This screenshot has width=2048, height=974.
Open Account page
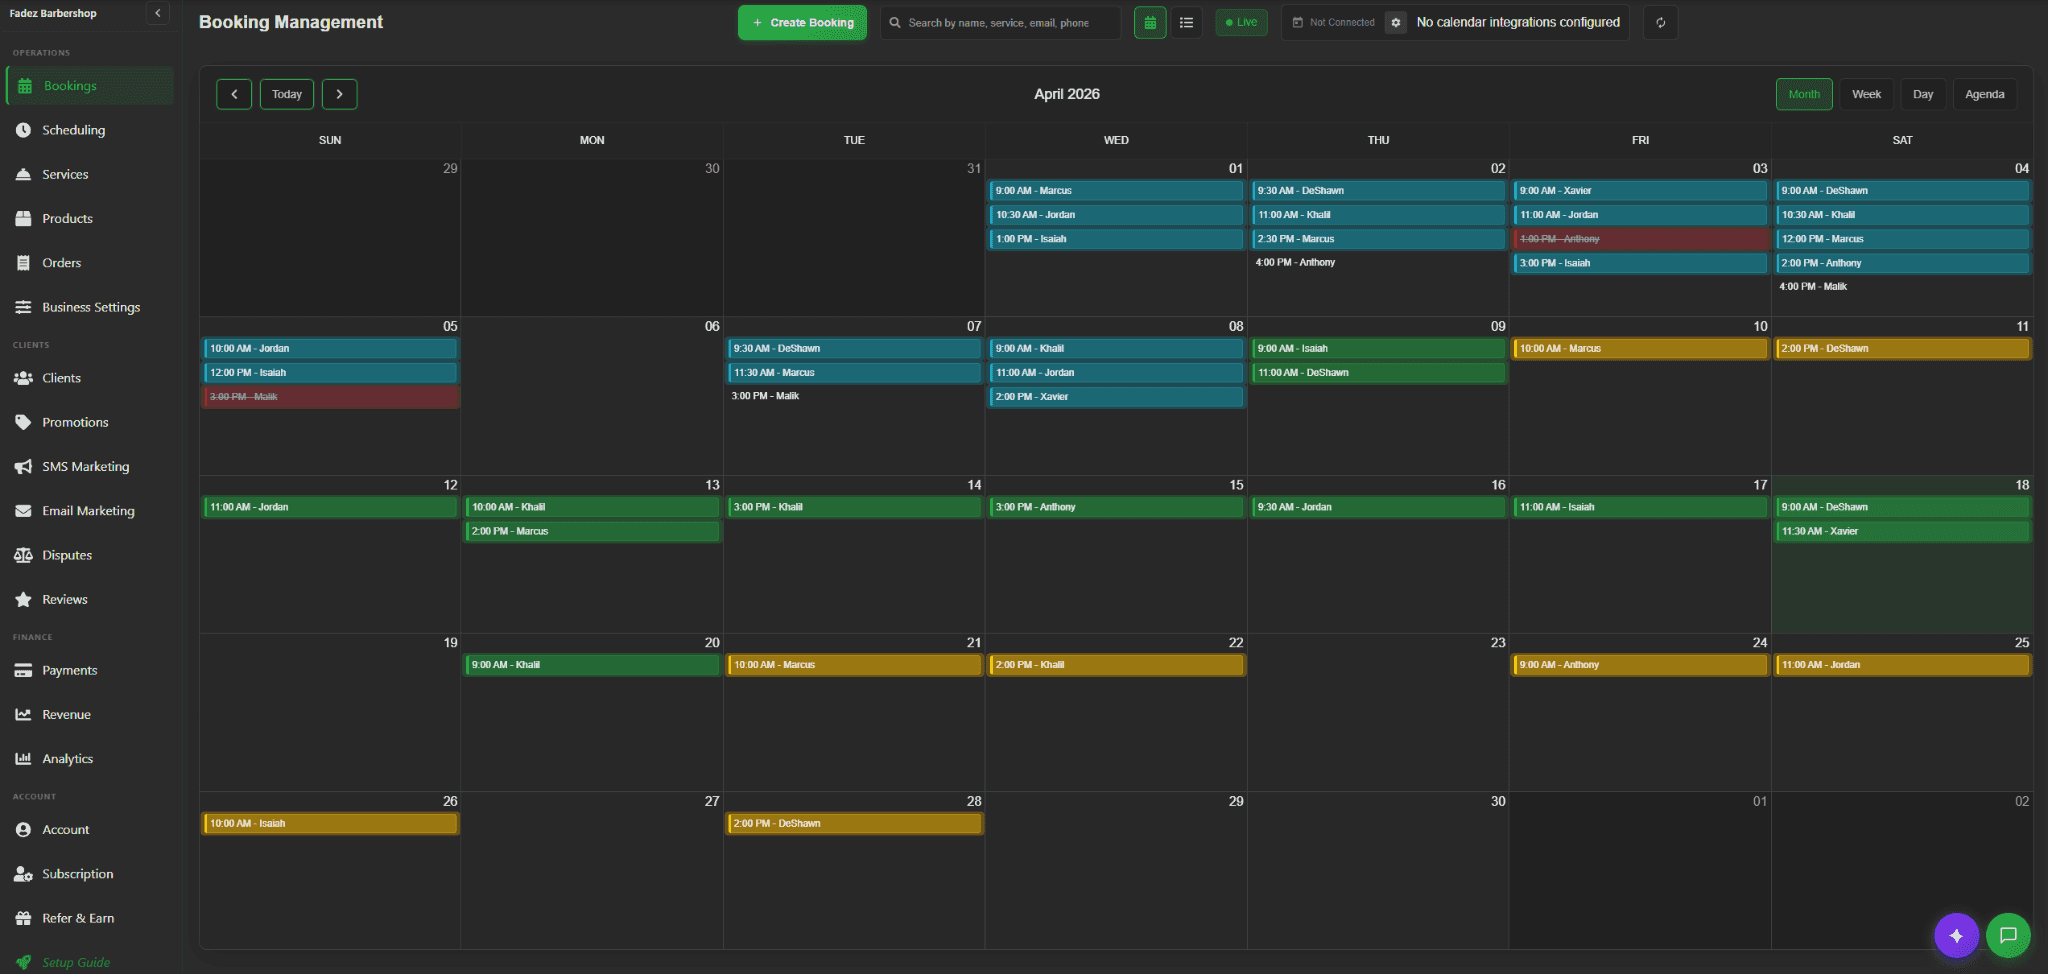90,830
